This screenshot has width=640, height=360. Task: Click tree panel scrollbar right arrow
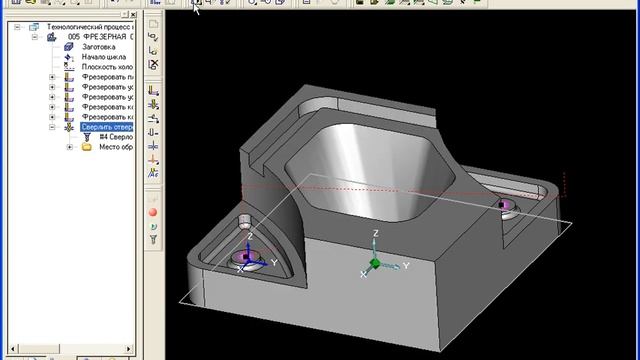(129, 349)
